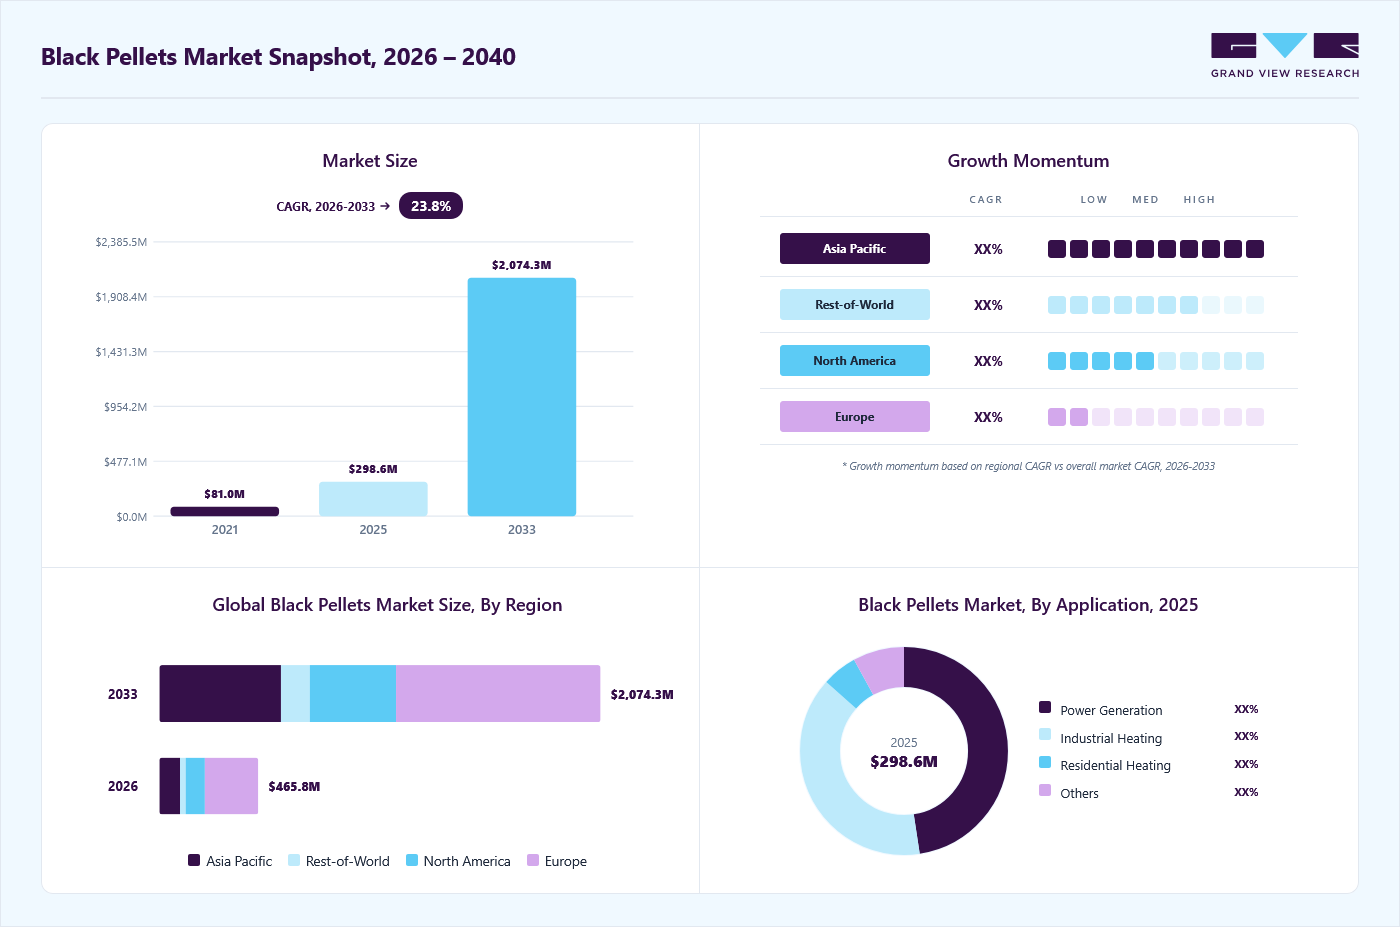1400x927 pixels.
Task: Click the Rest-of-World legend swatch
Action: point(294,860)
